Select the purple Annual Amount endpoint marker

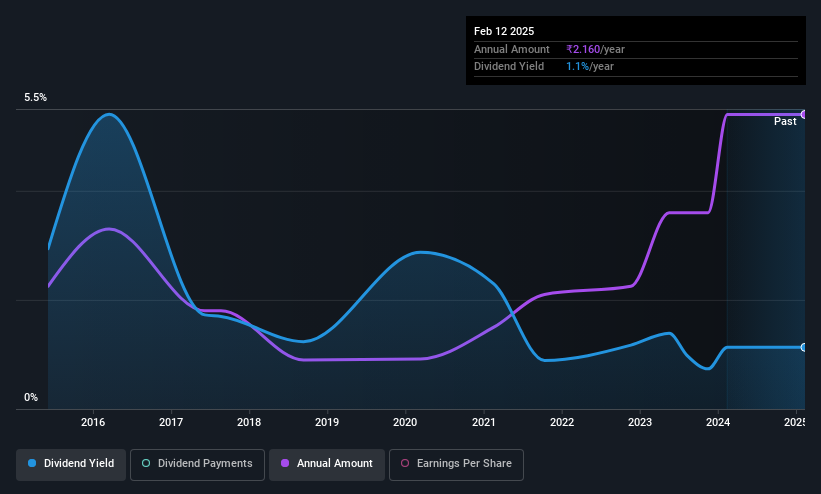click(x=803, y=114)
